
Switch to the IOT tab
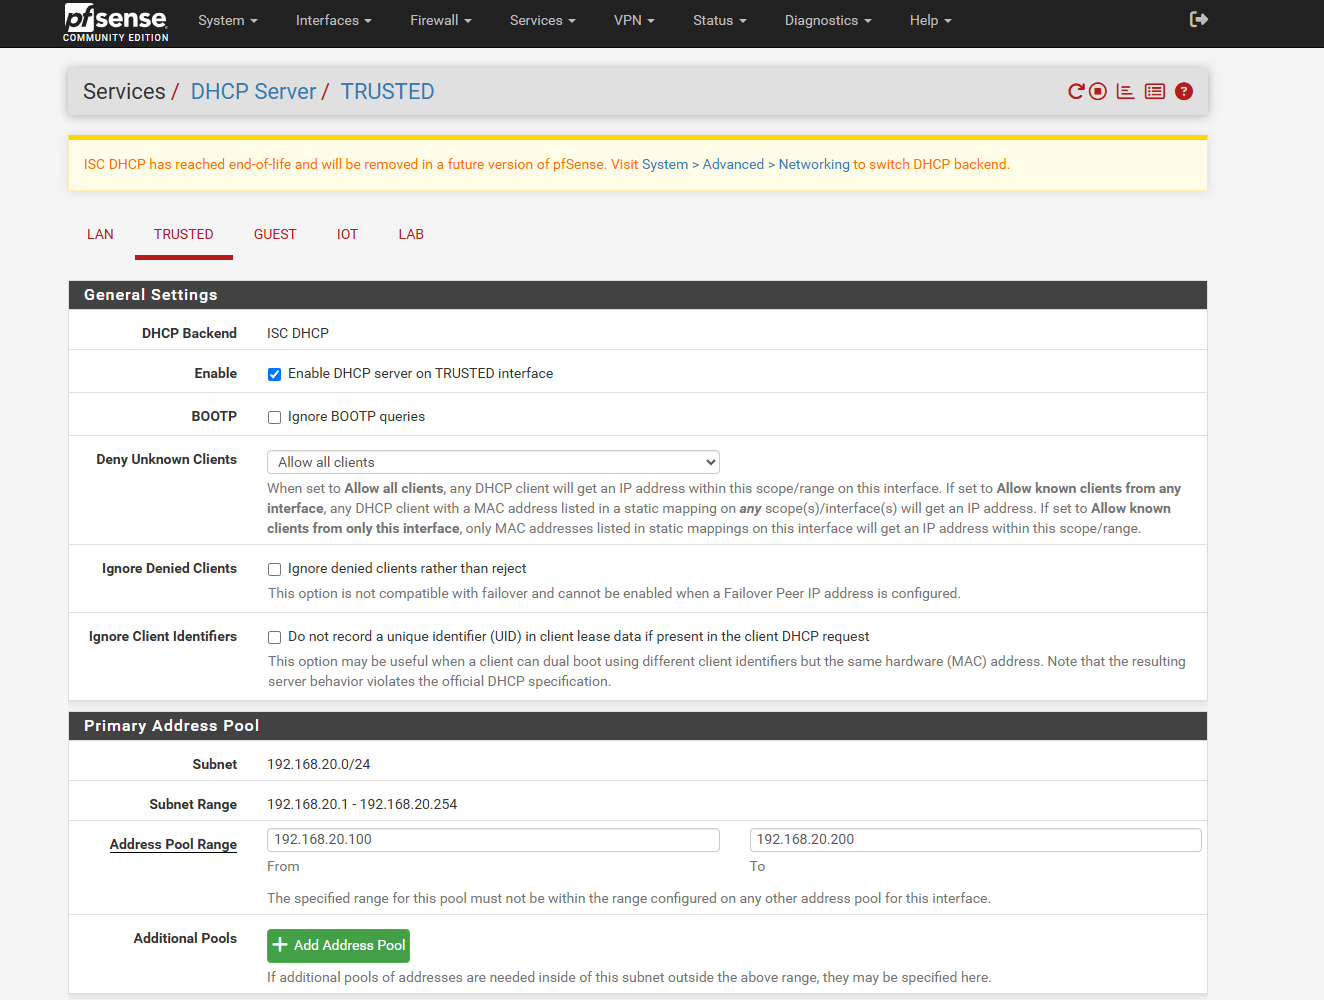tap(347, 234)
